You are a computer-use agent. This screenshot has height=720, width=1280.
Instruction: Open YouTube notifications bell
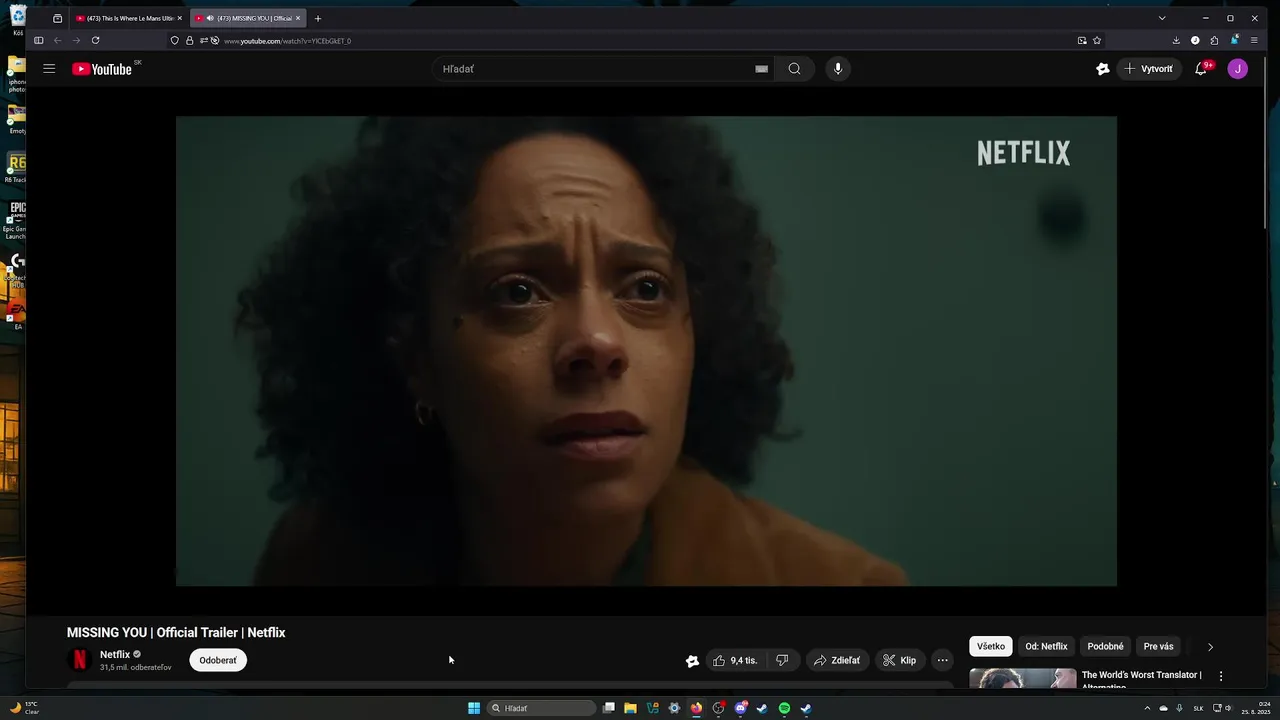[1201, 69]
